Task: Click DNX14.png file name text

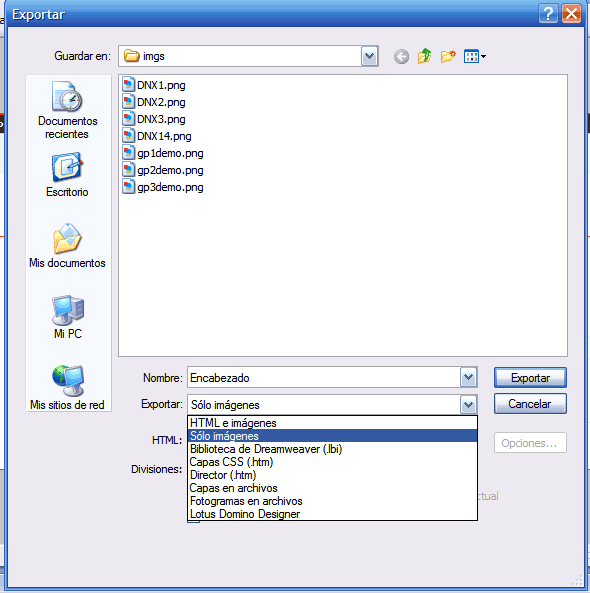Action: point(164,136)
